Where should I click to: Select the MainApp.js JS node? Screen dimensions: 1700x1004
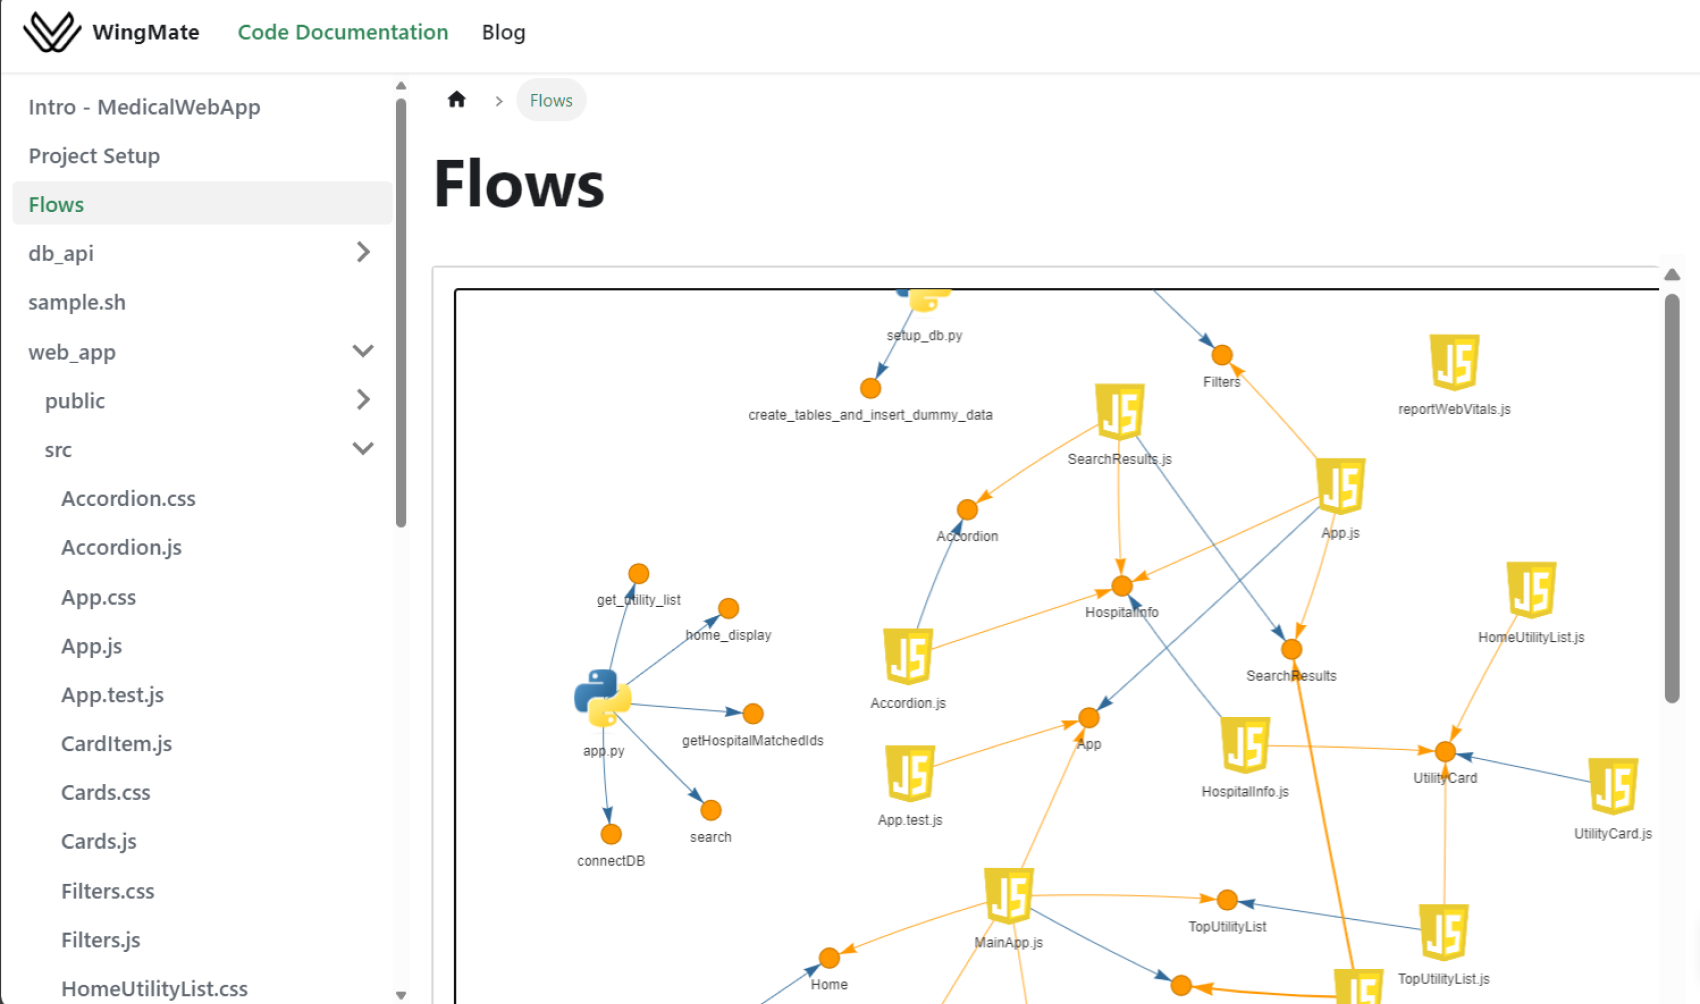pos(1009,896)
